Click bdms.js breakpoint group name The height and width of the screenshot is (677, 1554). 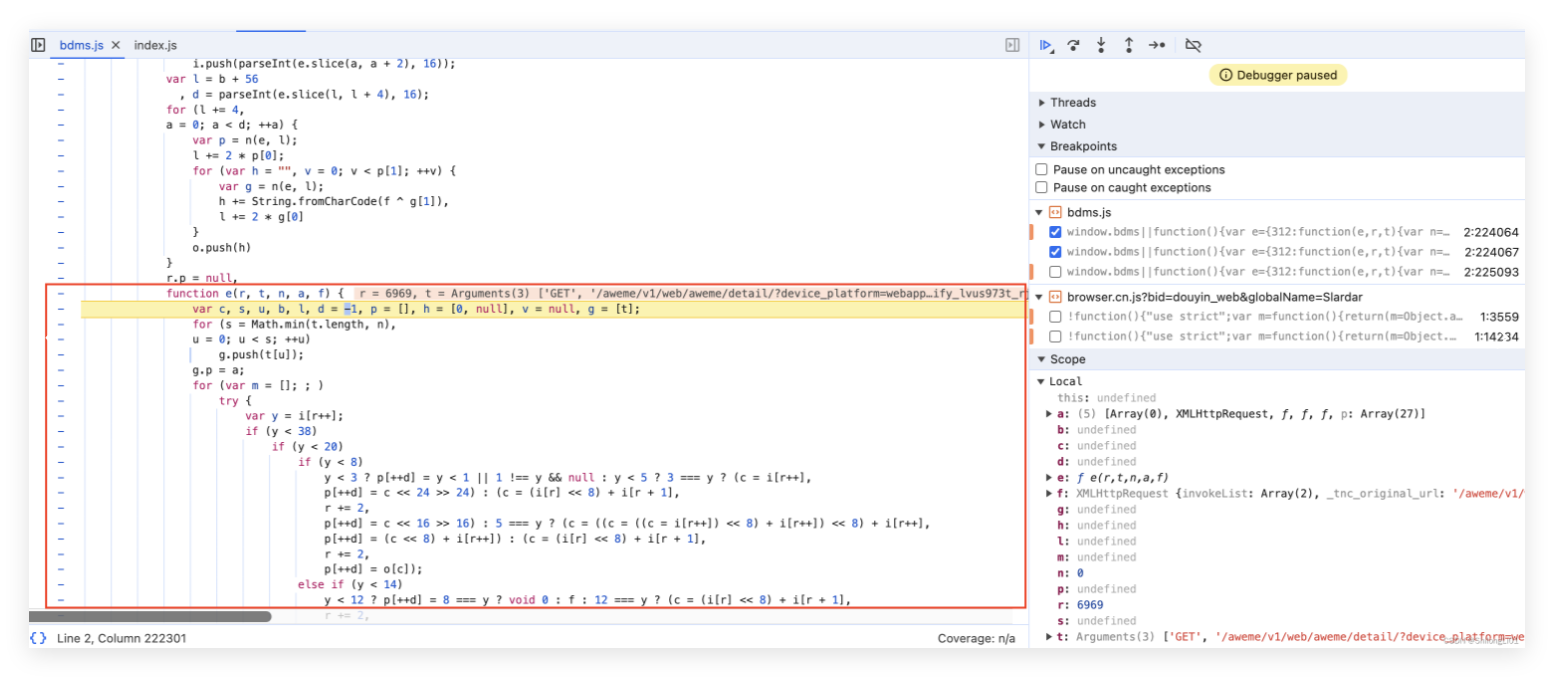click(1090, 212)
